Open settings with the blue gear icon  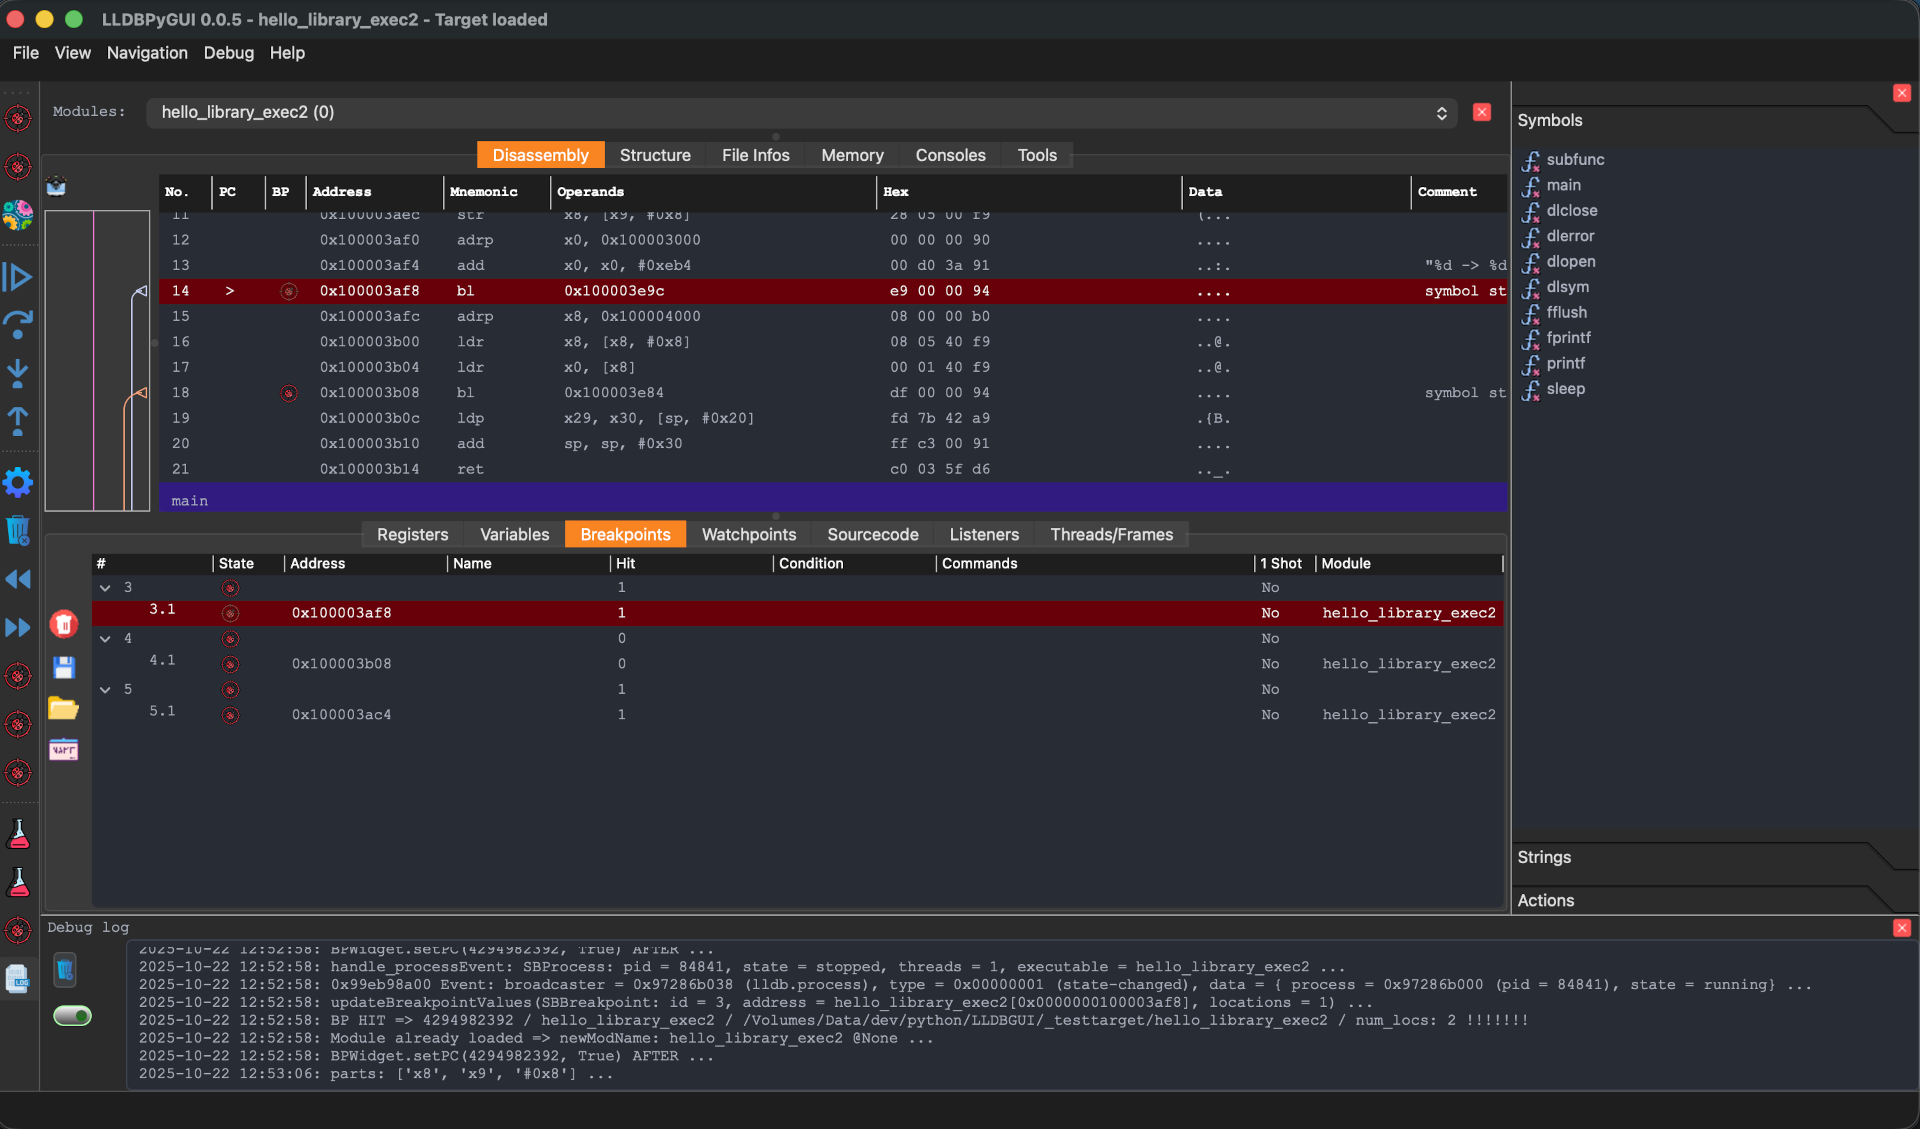17,483
